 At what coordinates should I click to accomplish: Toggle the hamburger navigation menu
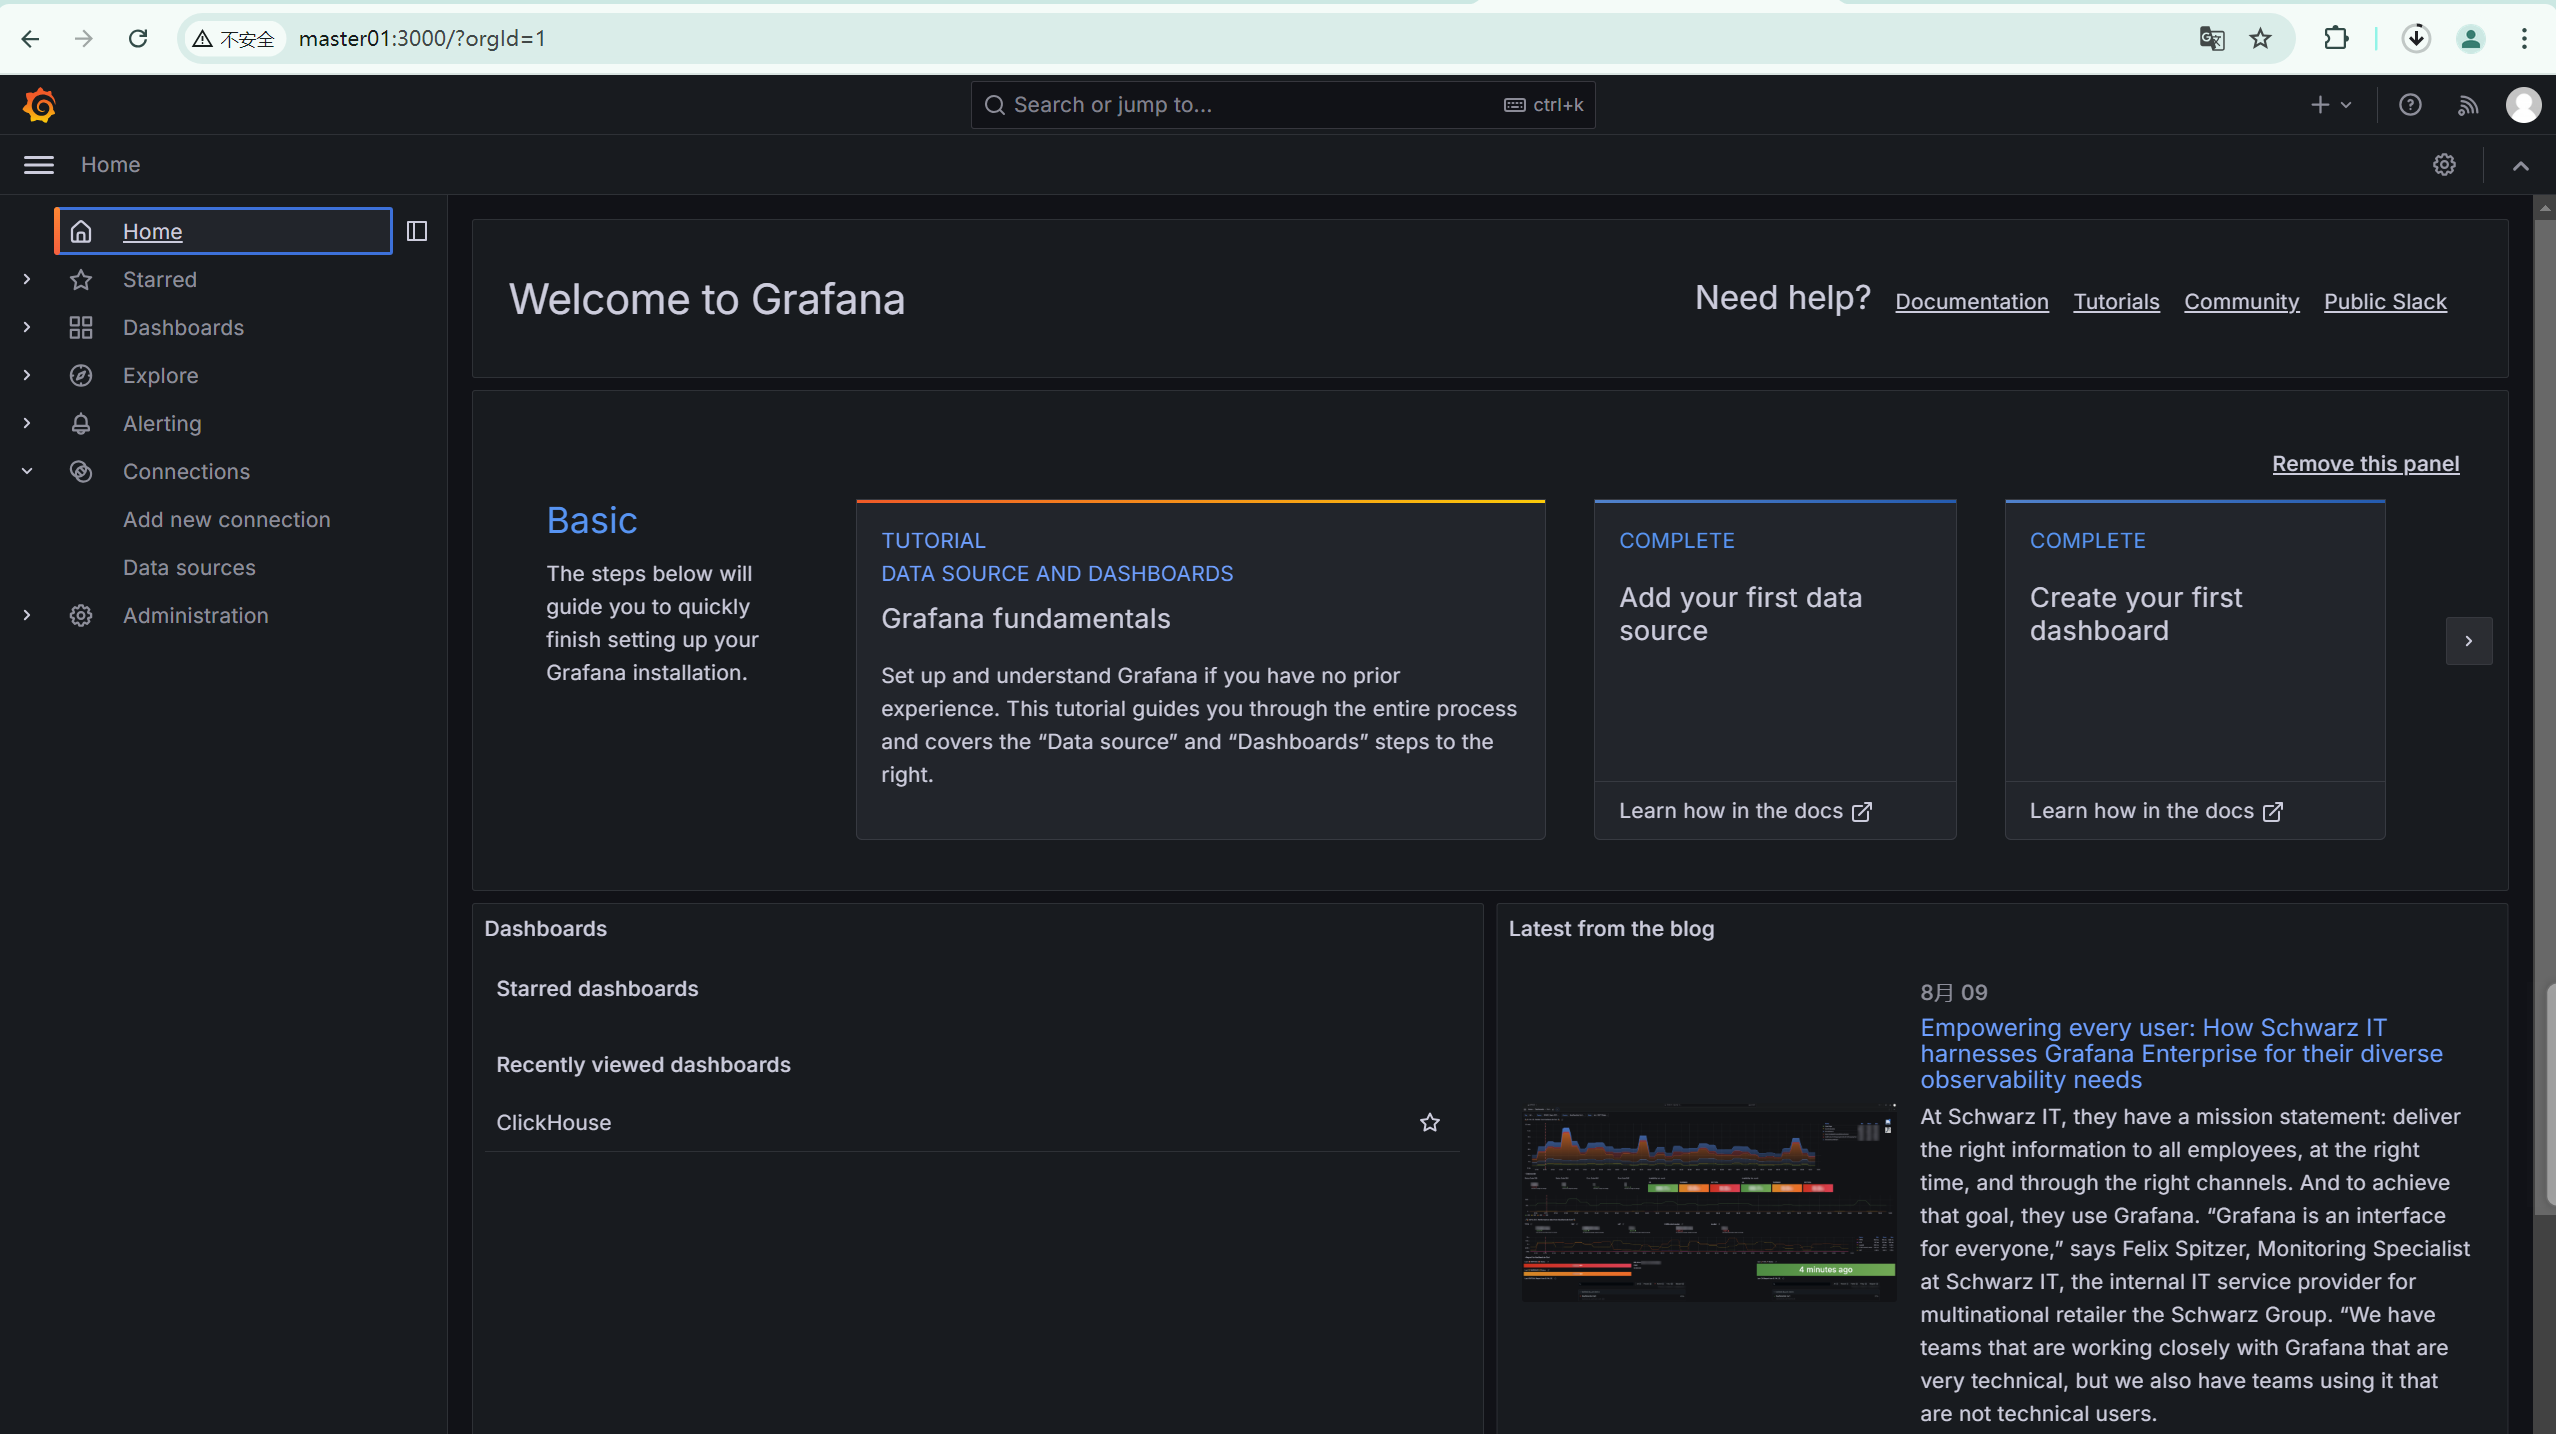pyautogui.click(x=39, y=165)
